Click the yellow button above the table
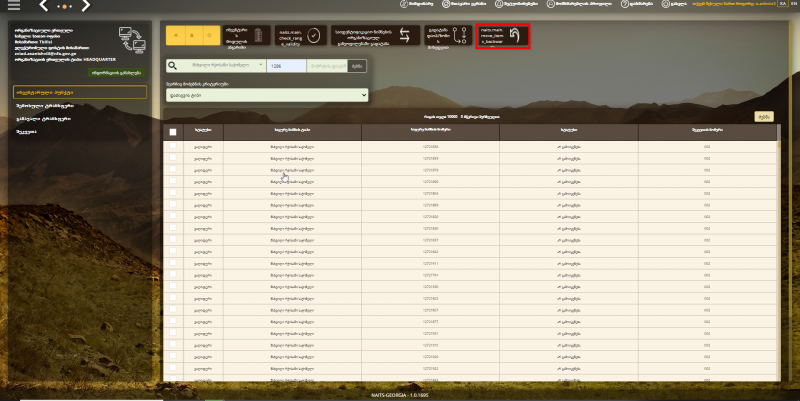Image resolution: width=800 pixels, height=401 pixels. (x=764, y=117)
